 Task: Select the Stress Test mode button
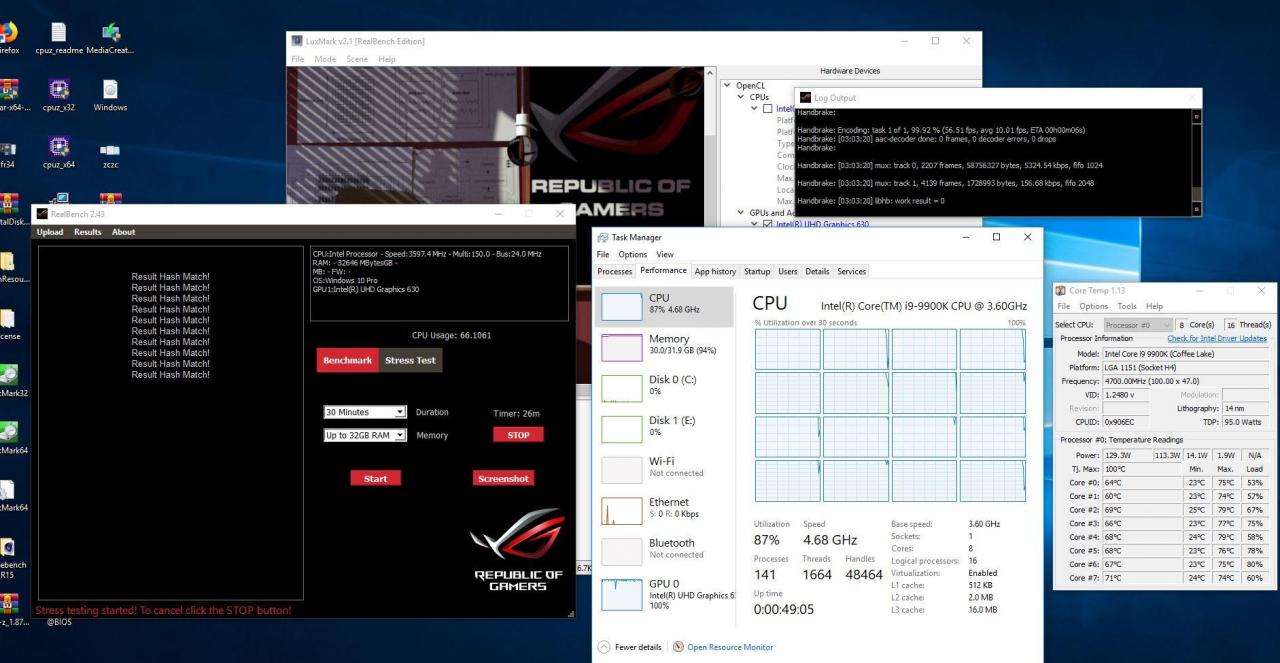pos(411,360)
